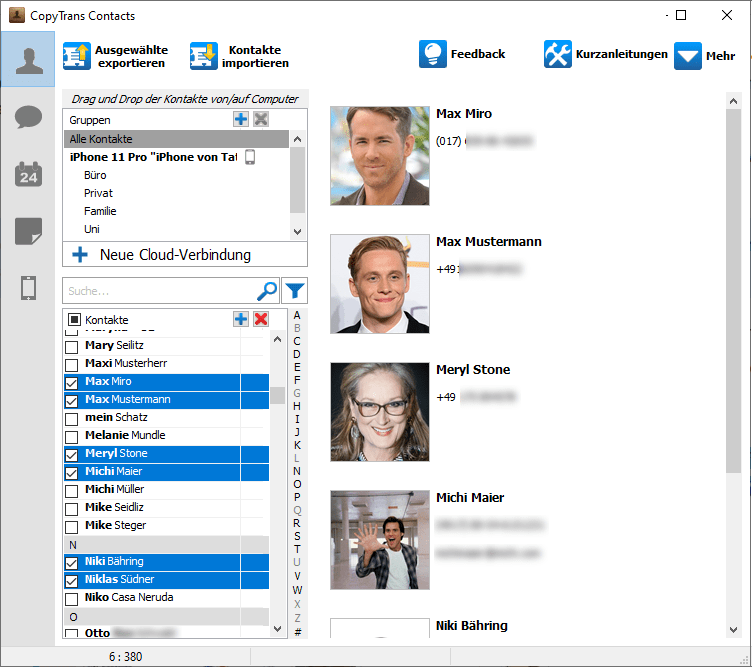Open the Messages speech bubble section
This screenshot has height=667, width=752.
tap(28, 117)
